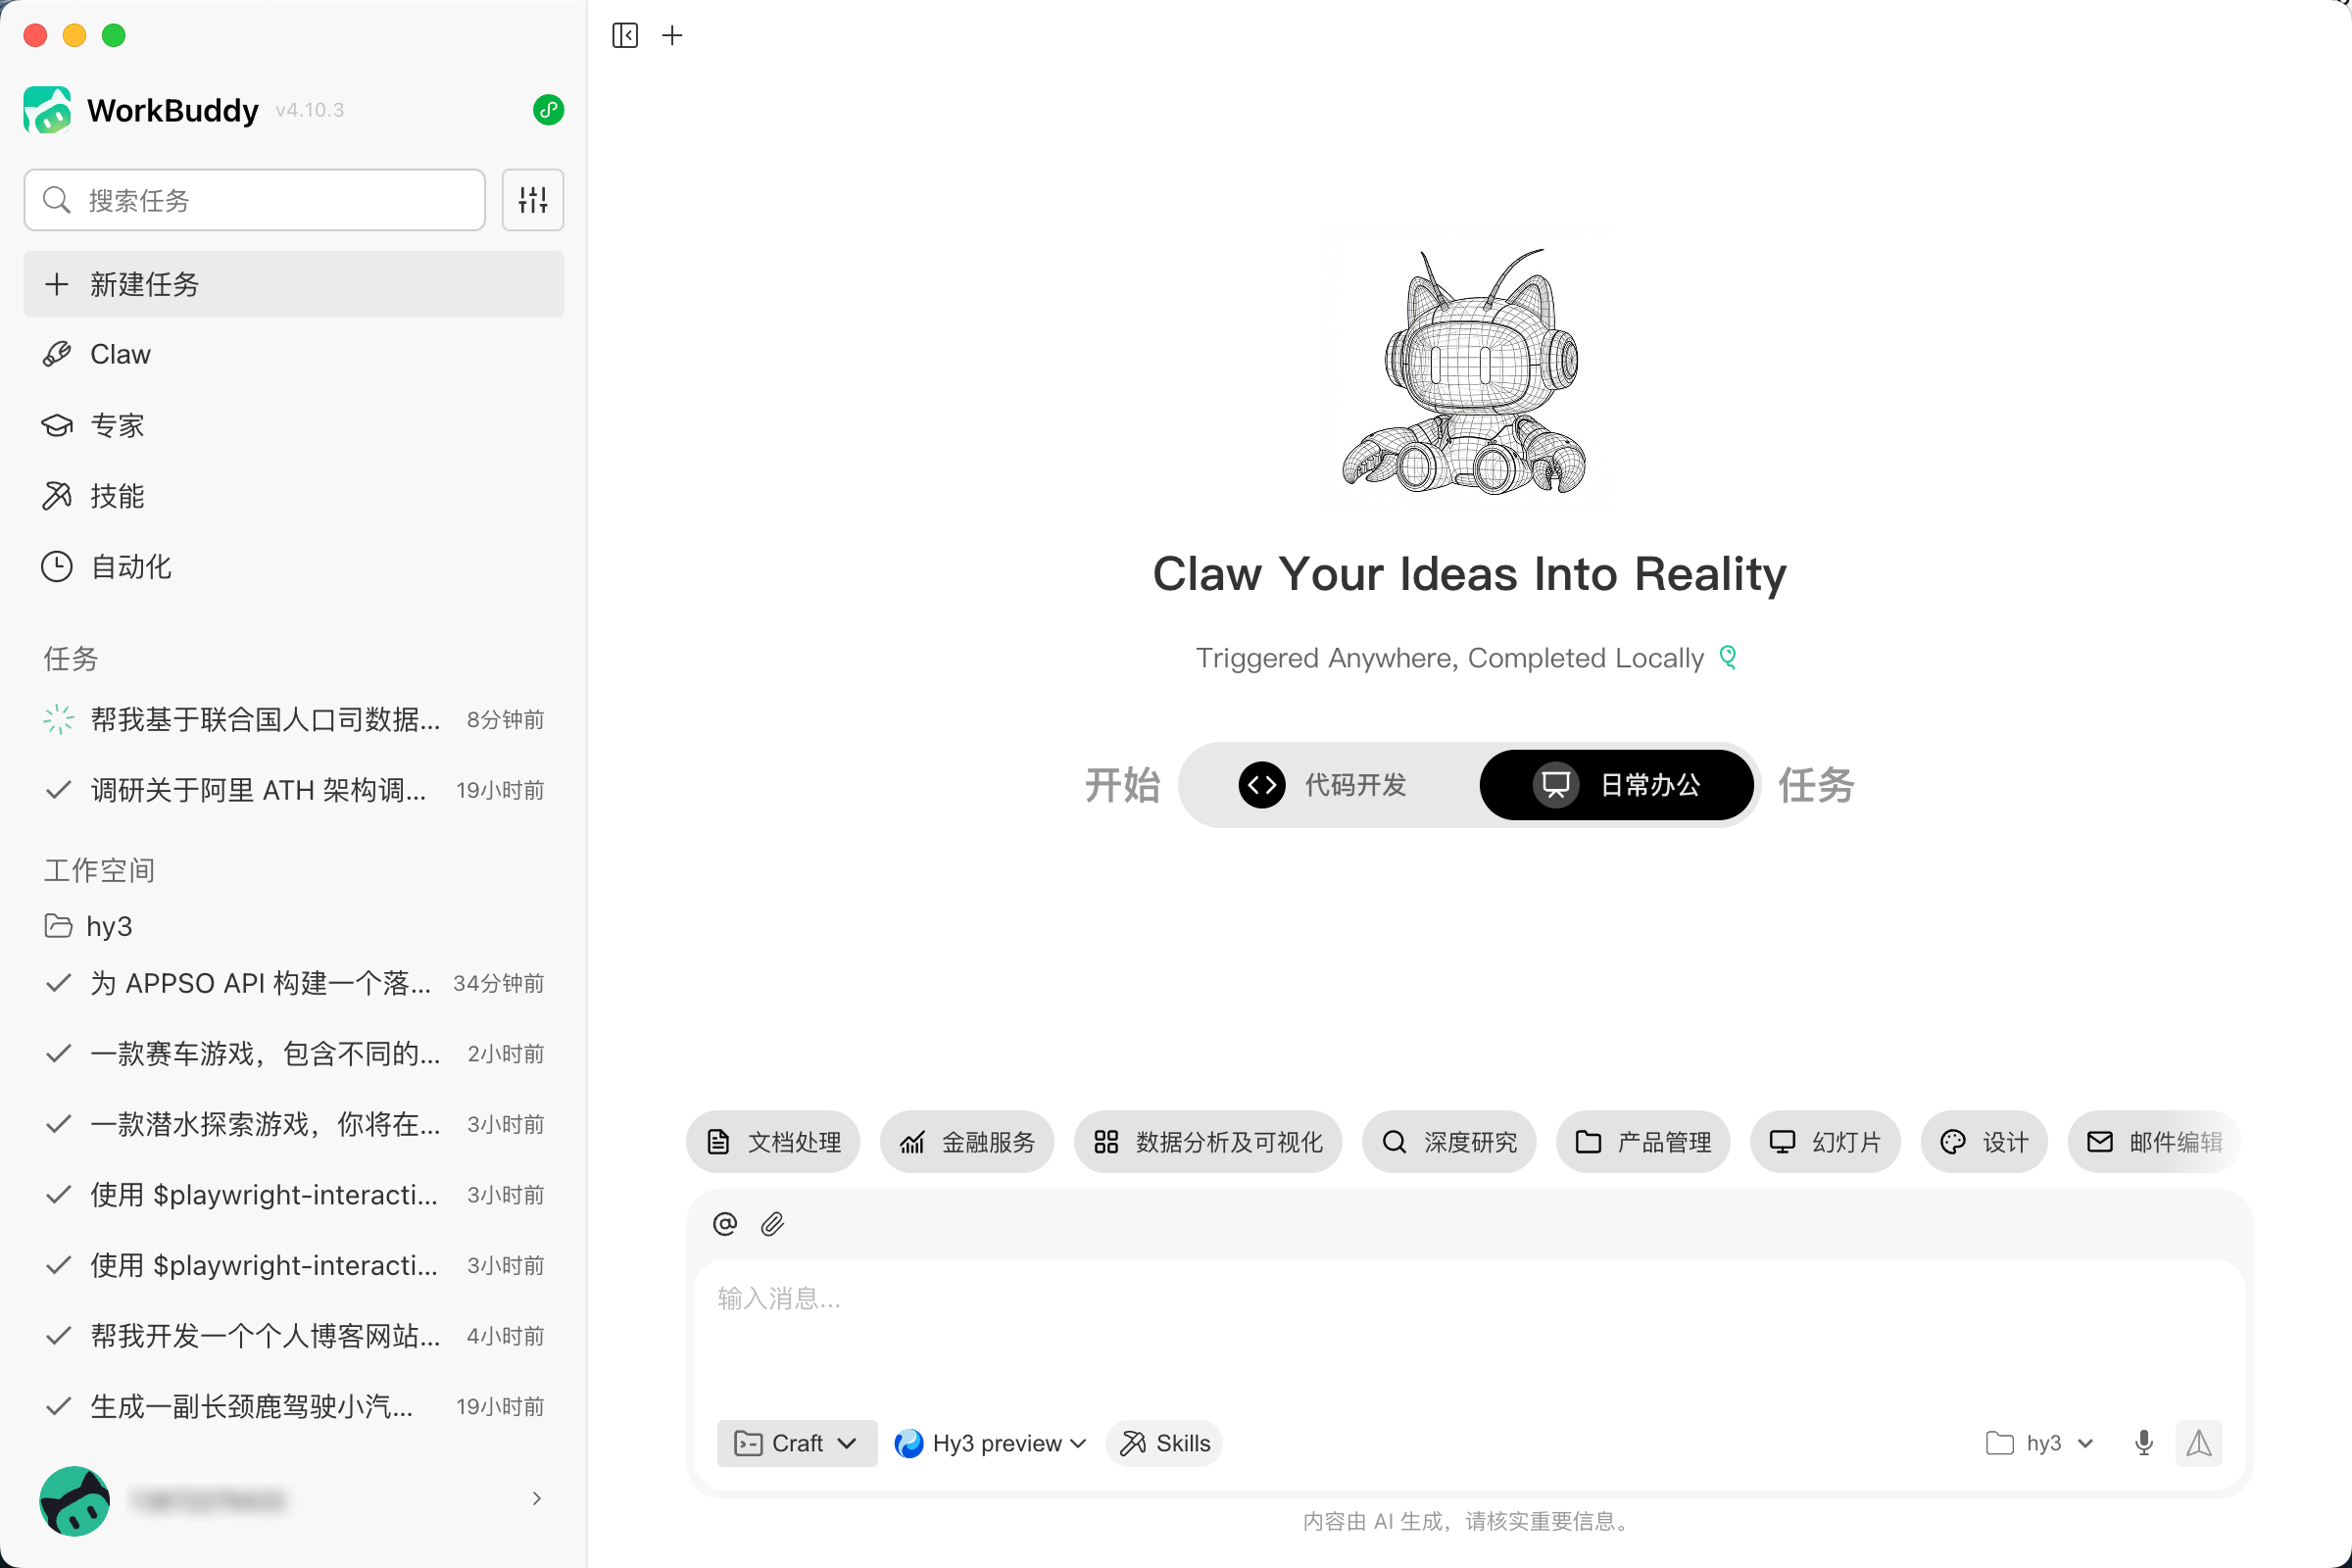Toggle the Skills button in the input box

coord(1165,1443)
